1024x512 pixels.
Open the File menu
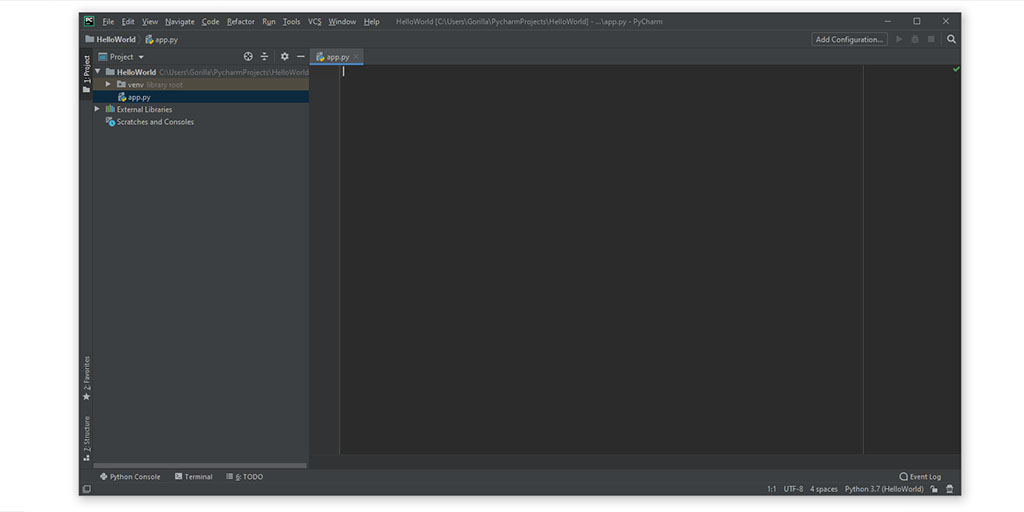(x=108, y=22)
